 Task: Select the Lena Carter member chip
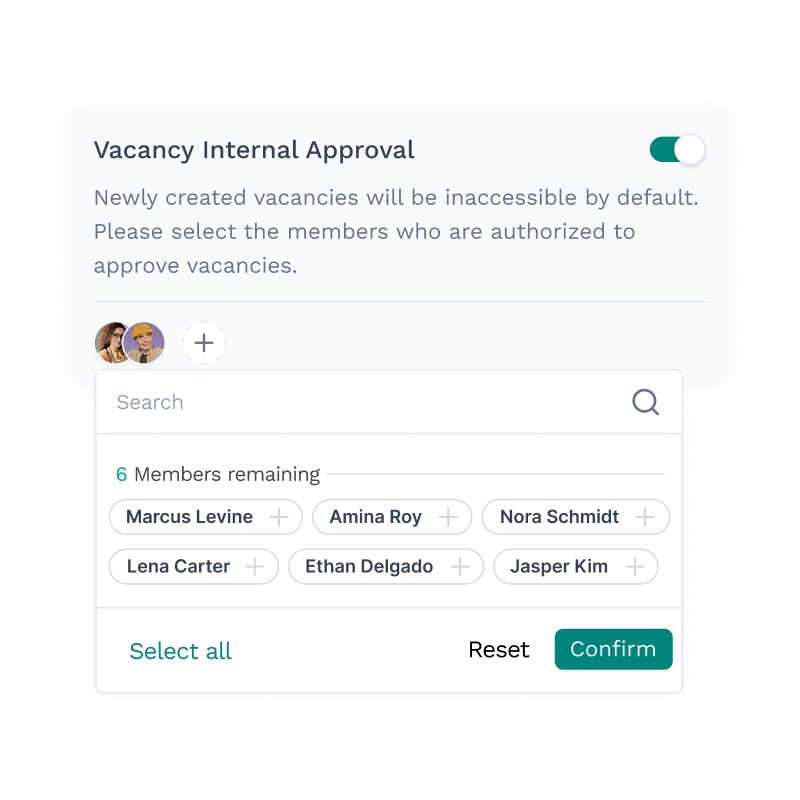(178, 566)
